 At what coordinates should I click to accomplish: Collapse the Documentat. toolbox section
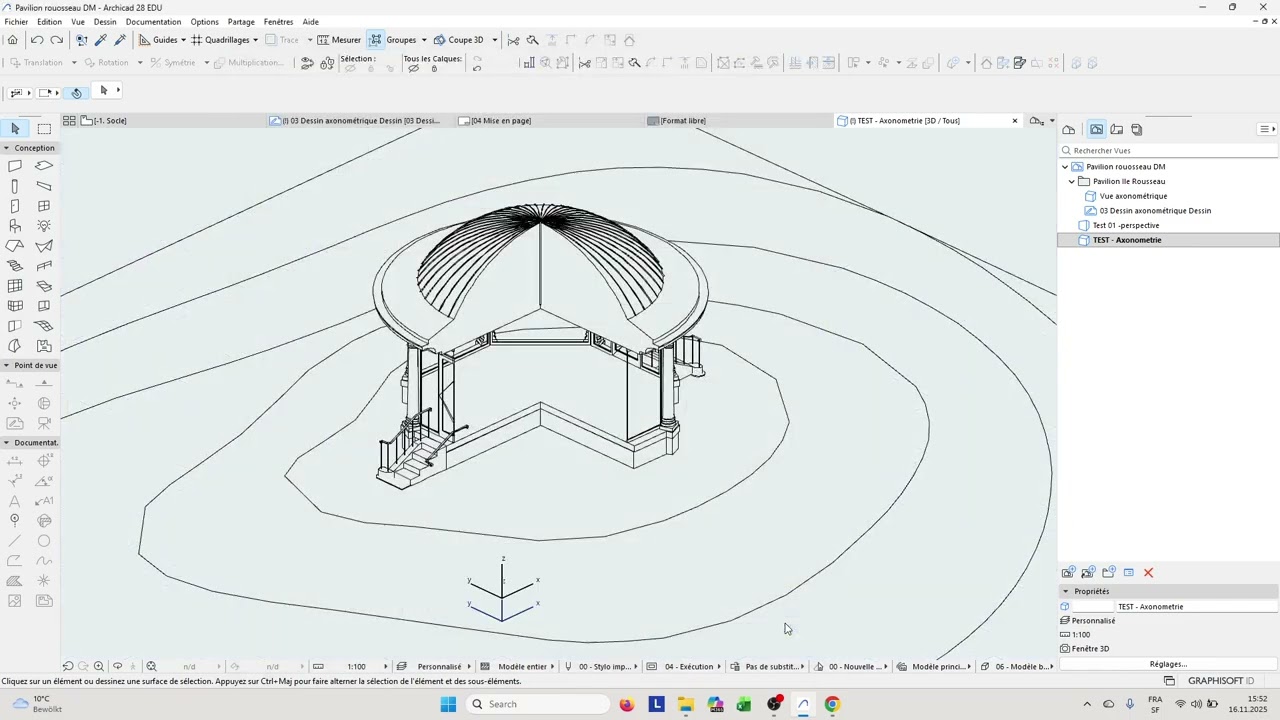tap(6, 442)
